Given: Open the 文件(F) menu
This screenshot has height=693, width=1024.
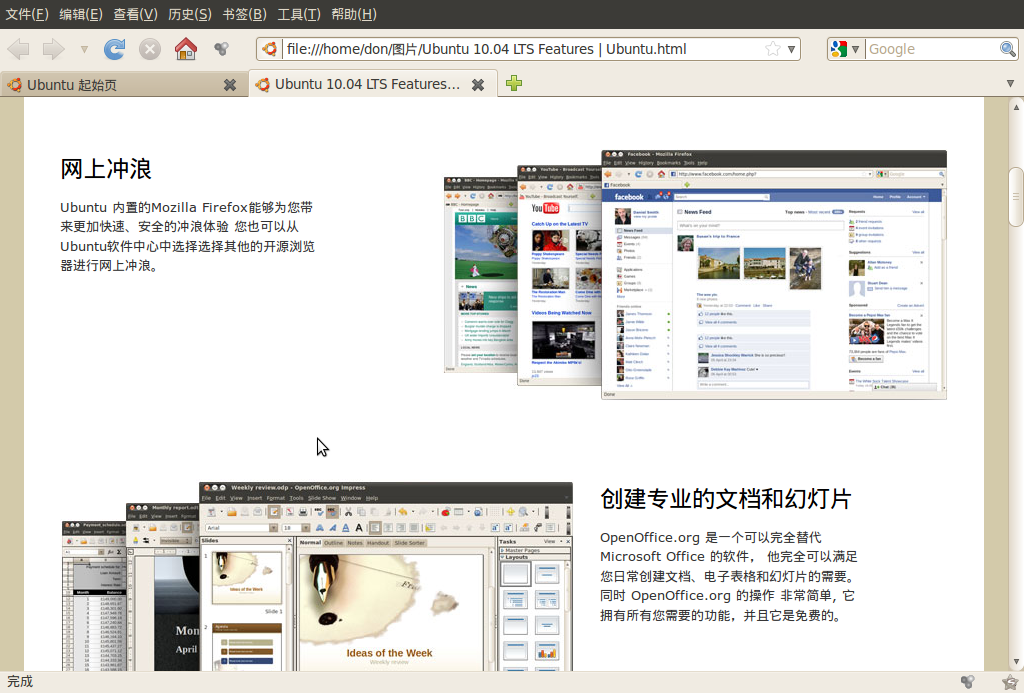Looking at the screenshot, I should (x=27, y=14).
